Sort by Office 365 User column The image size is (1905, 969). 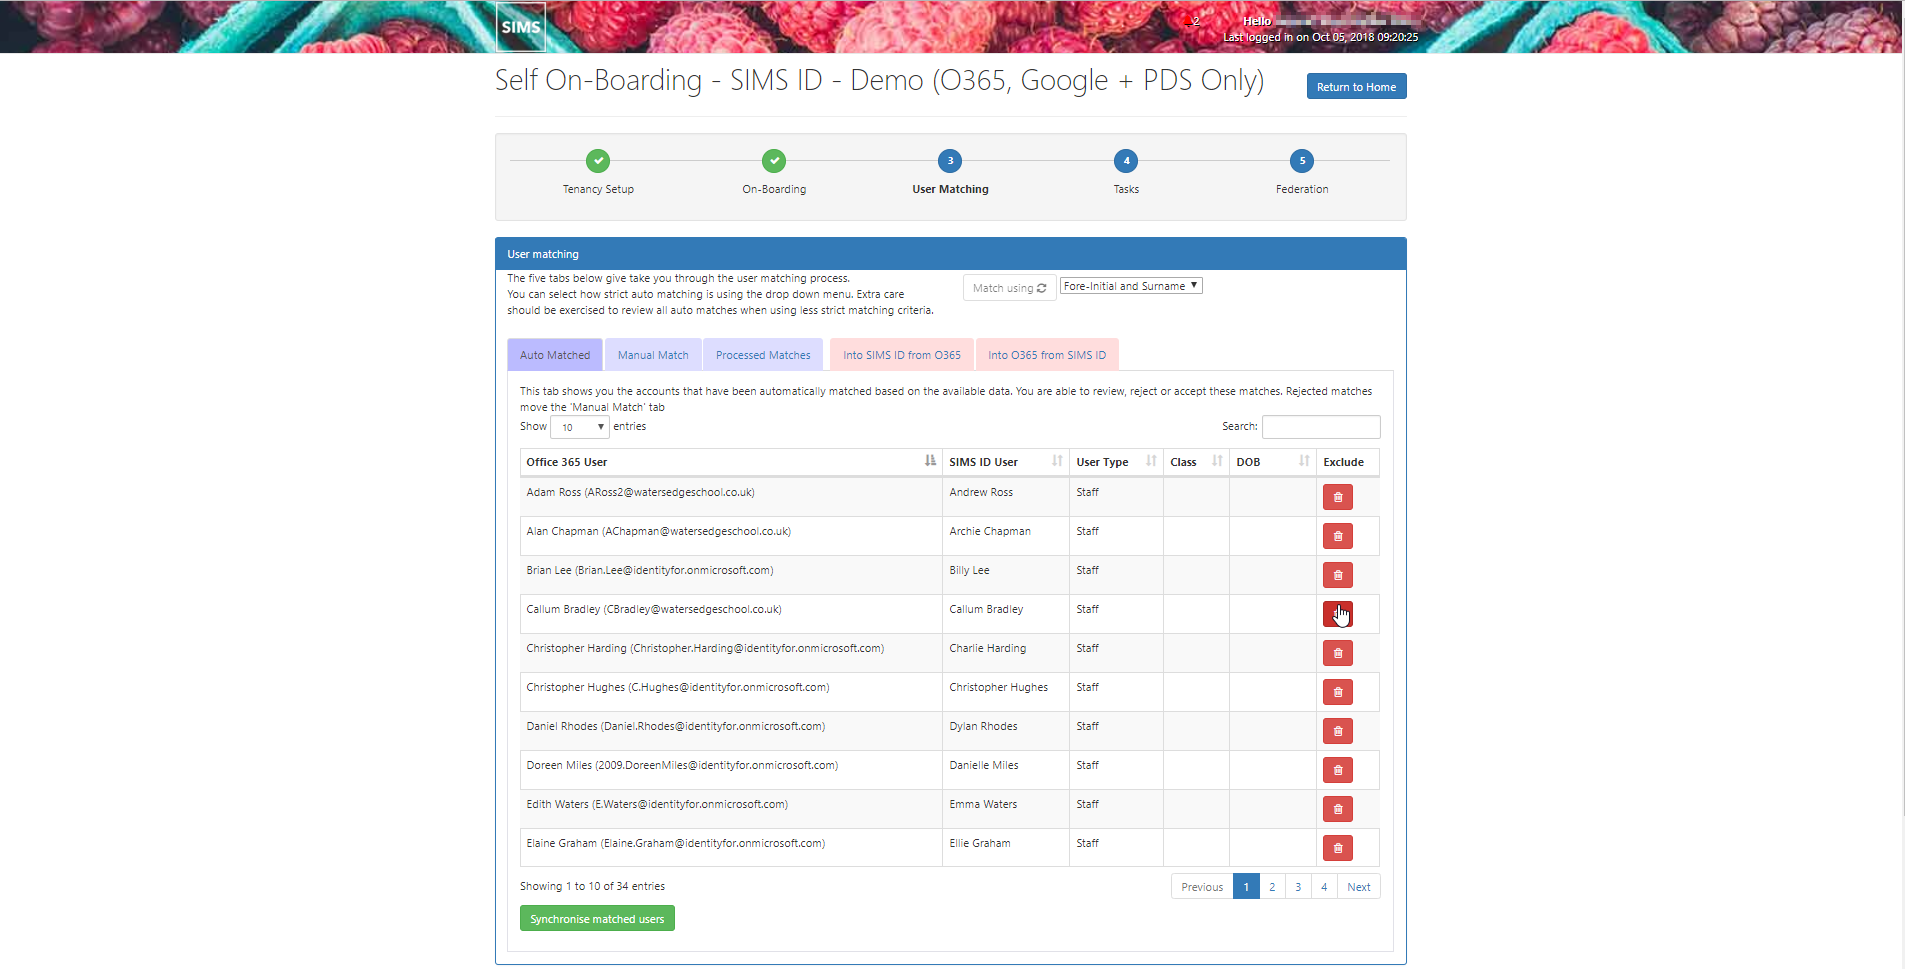point(731,462)
